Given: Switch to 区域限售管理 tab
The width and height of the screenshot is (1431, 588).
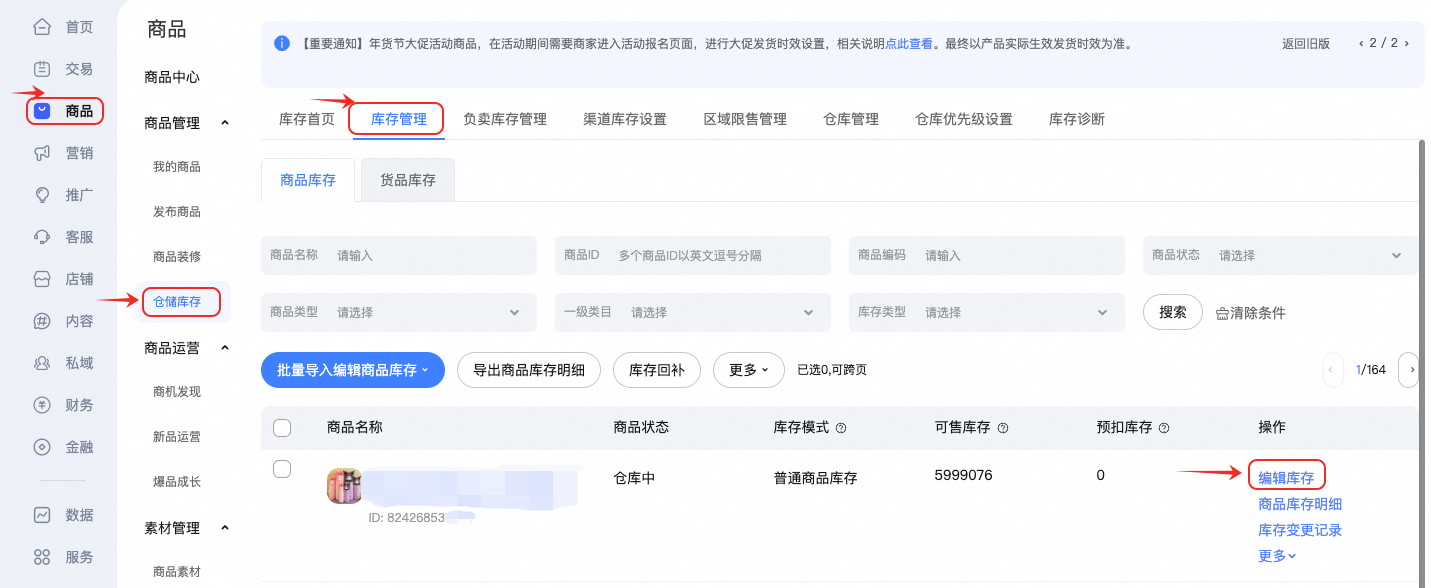Looking at the screenshot, I should point(745,119).
